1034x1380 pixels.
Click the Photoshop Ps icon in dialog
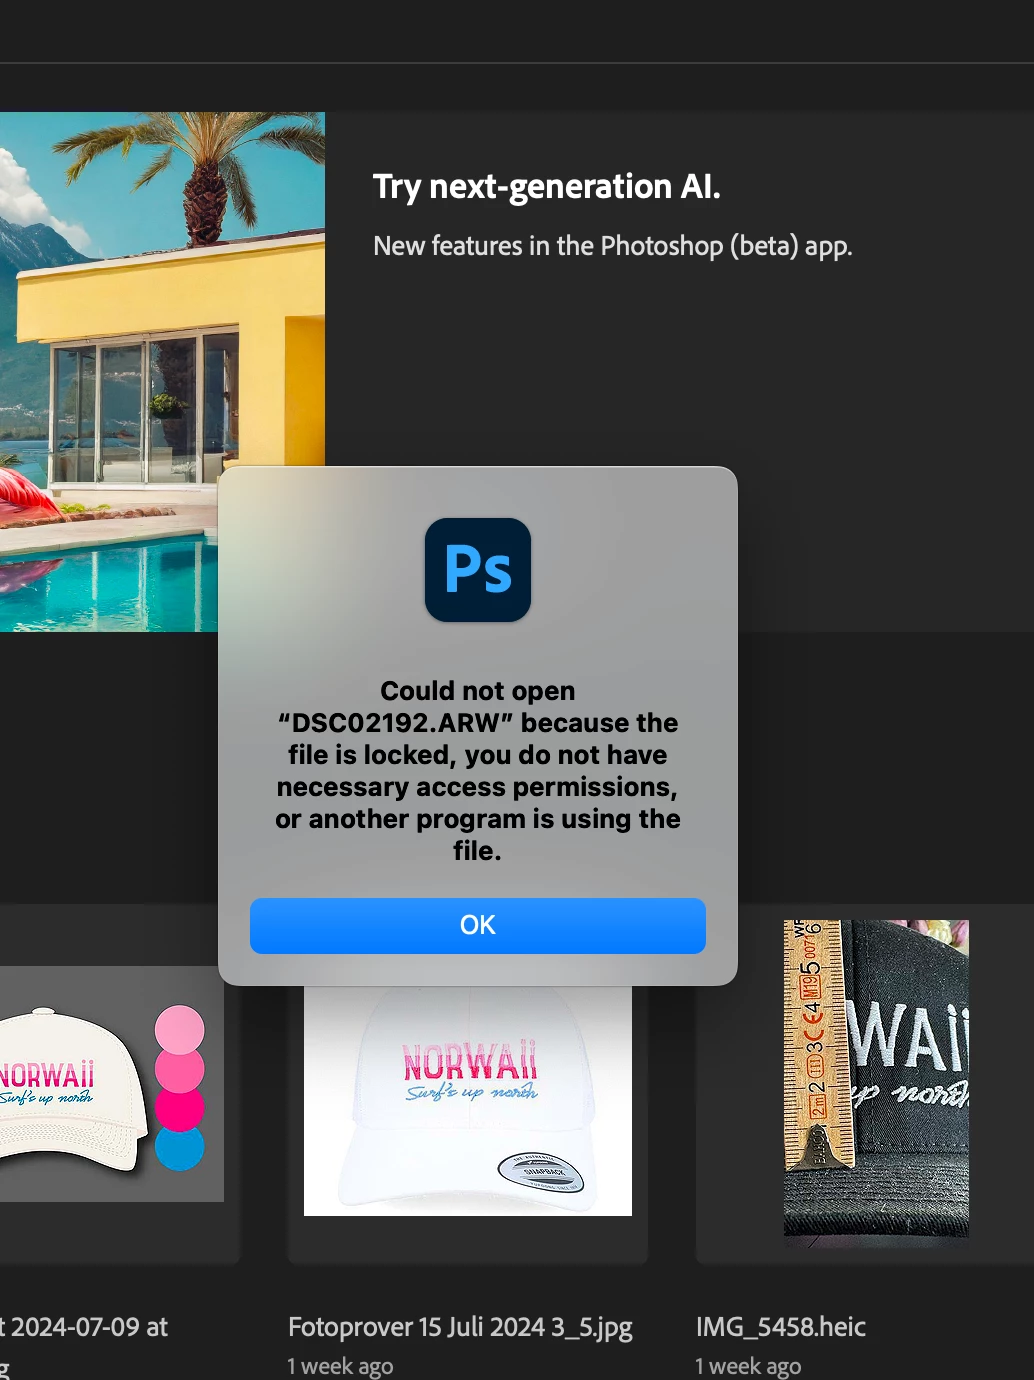pyautogui.click(x=478, y=570)
